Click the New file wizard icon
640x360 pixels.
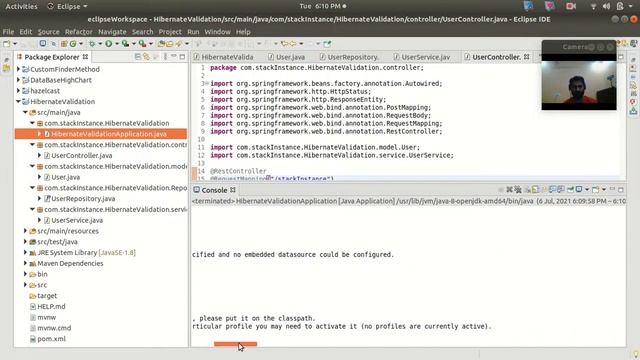[7, 44]
